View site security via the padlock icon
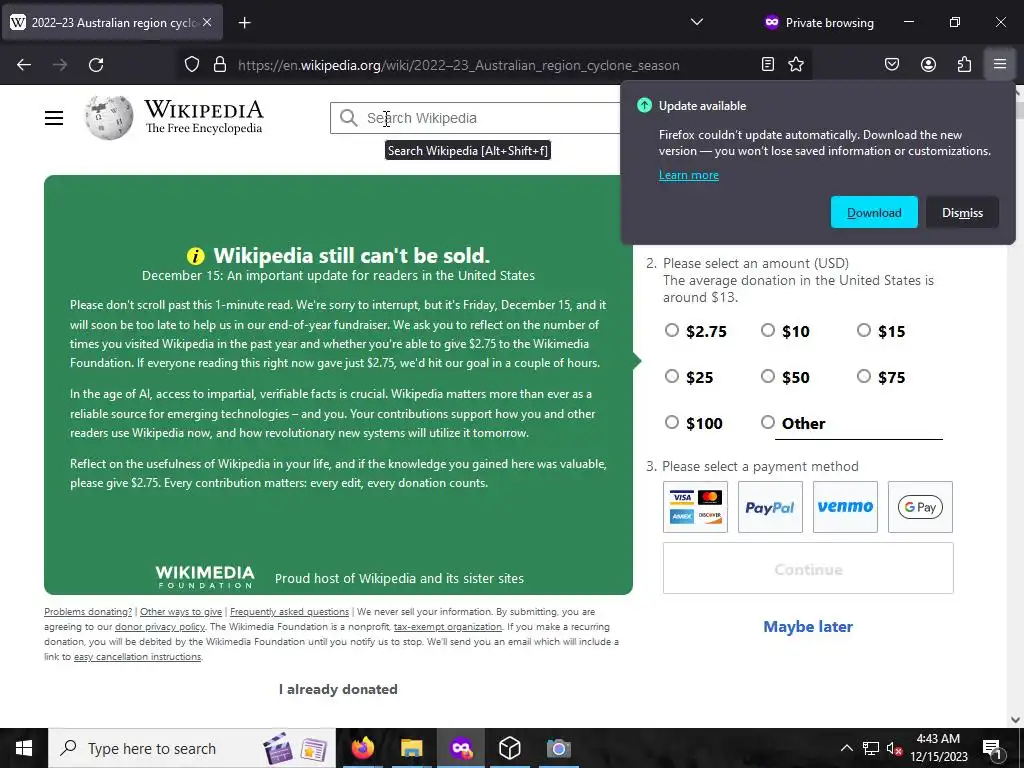 pos(220,65)
